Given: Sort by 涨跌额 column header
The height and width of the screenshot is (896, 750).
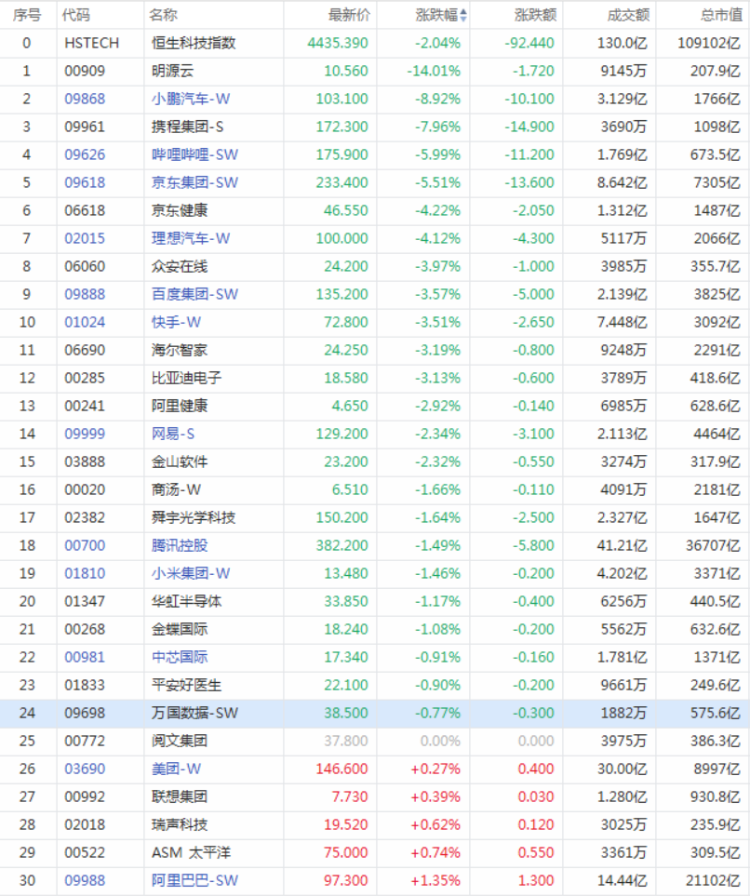Looking at the screenshot, I should coord(535,15).
